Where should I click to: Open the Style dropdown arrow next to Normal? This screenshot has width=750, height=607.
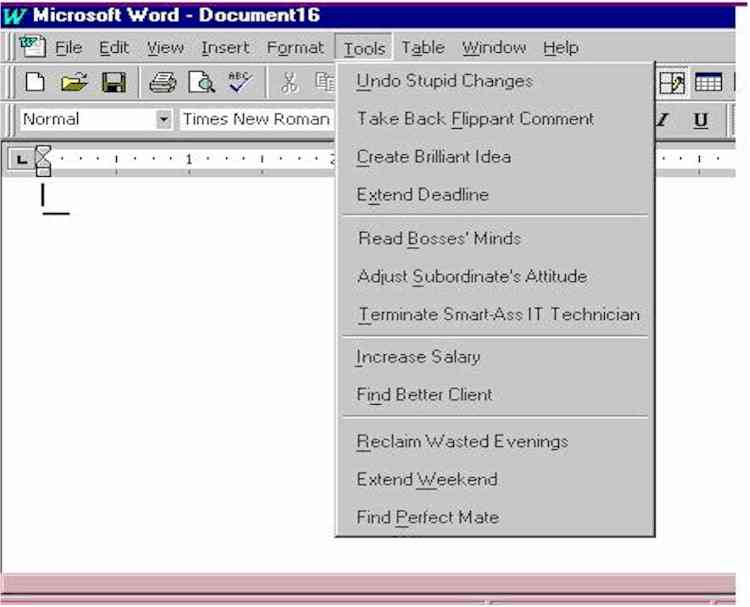pyautogui.click(x=164, y=119)
